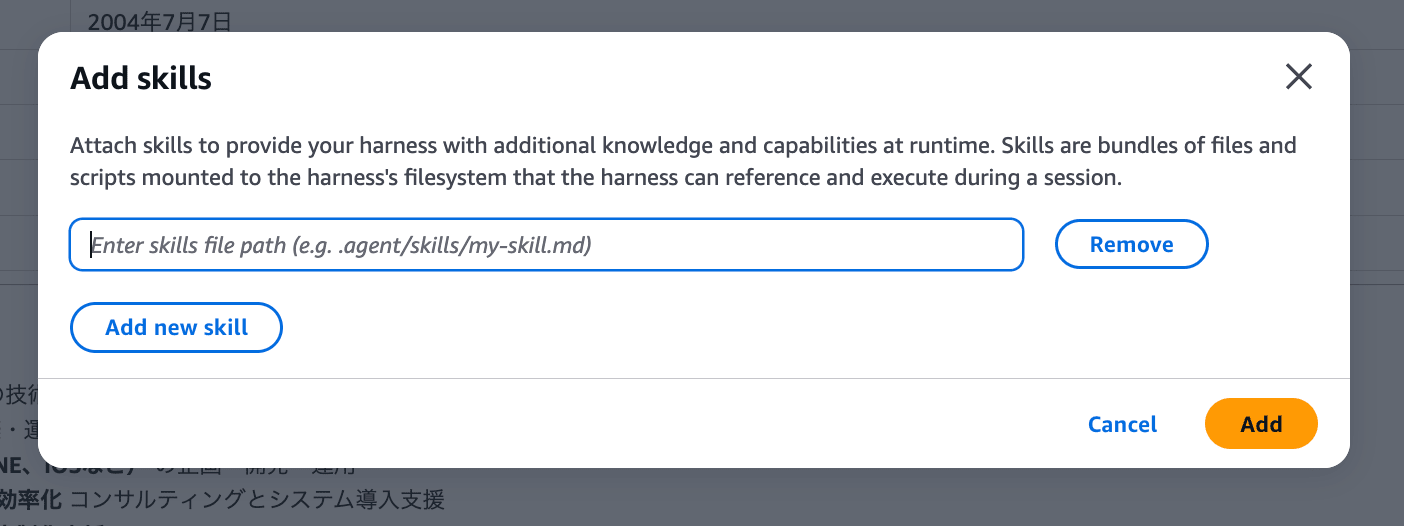Viewport: 1404px width, 526px height.
Task: Click the Remove pill button beside the input
Action: (1131, 245)
